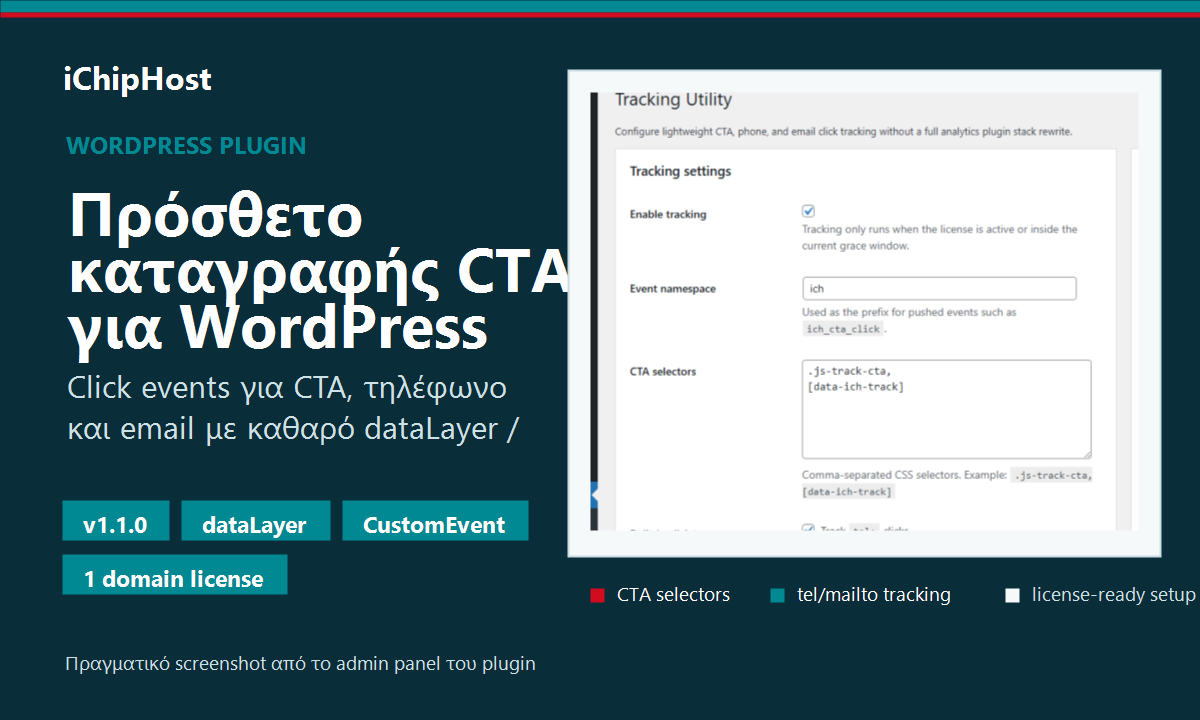
Task: Click the iChipHost logo text
Action: click(x=137, y=79)
